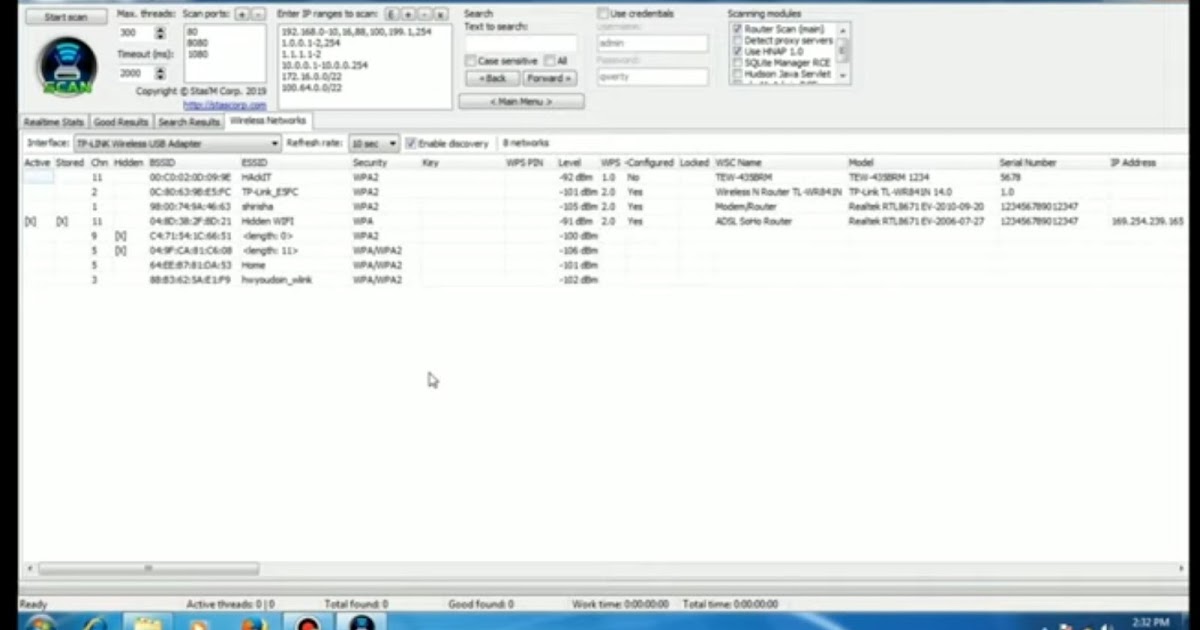
Task: Toggle the Detect proxy servers module checkbox
Action: pos(737,40)
